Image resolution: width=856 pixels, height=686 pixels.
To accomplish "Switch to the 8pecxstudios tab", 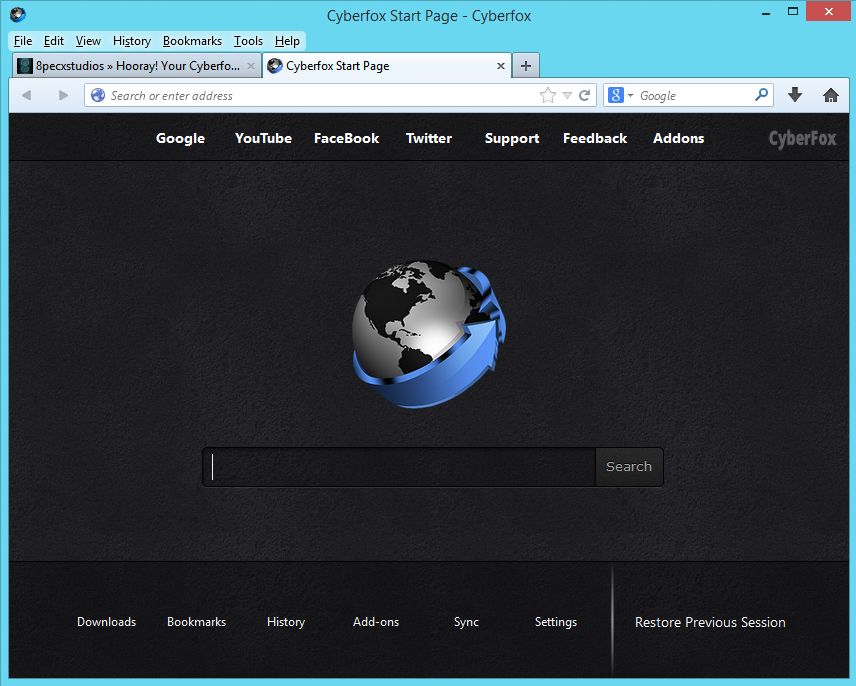I will (136, 66).
